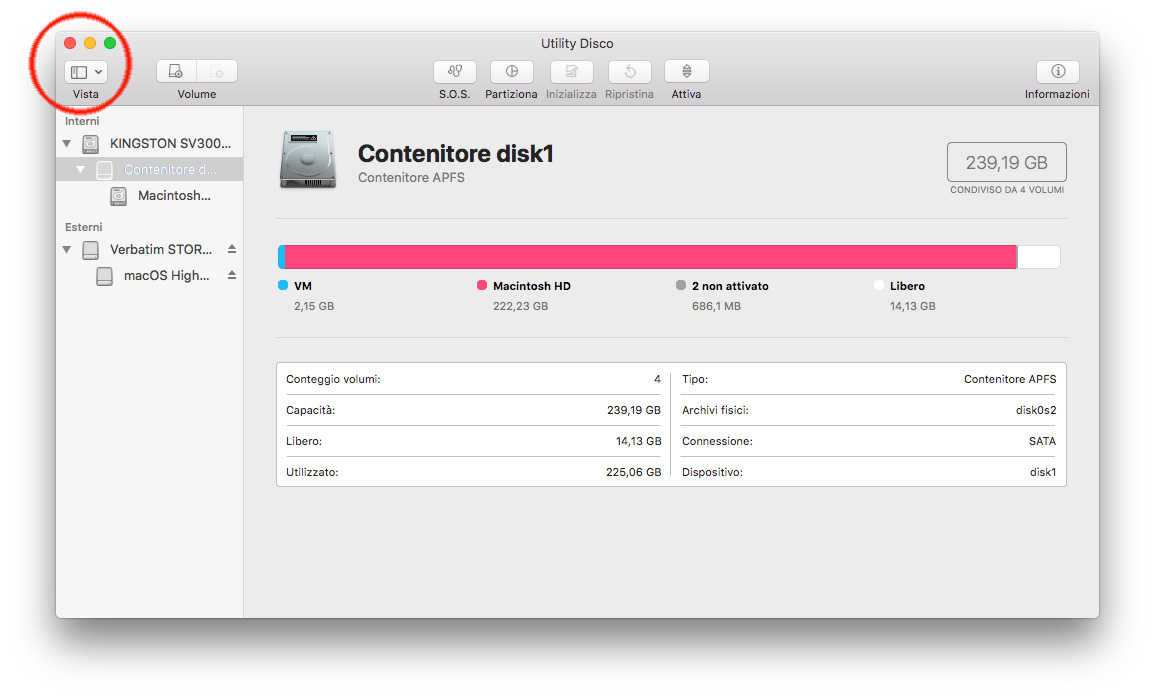Click the macOS High volume icon
The height and width of the screenshot is (698, 1155).
[x=105, y=276]
